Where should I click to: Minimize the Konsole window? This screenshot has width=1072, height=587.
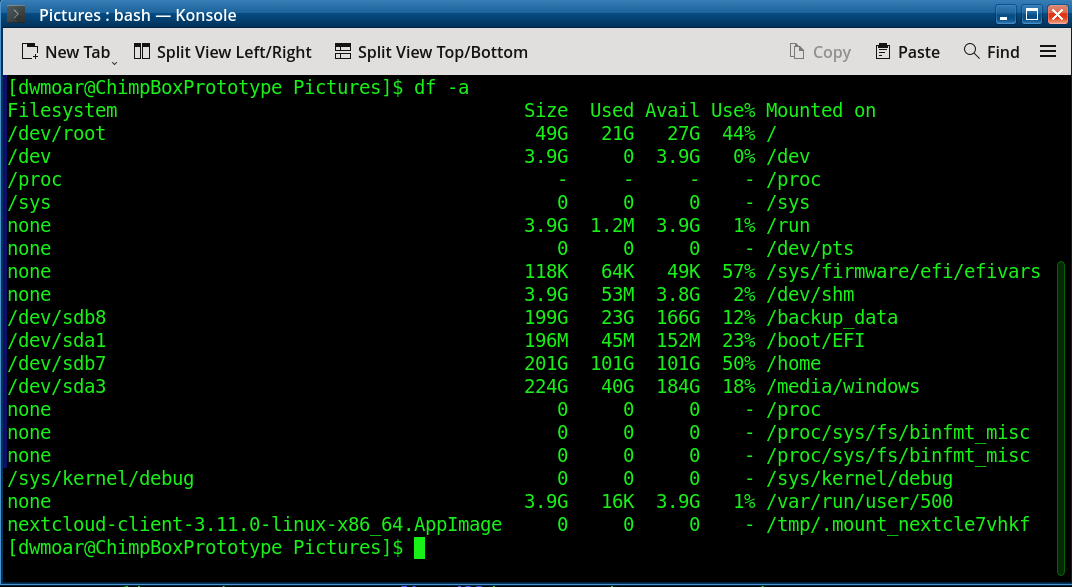[x=1007, y=15]
